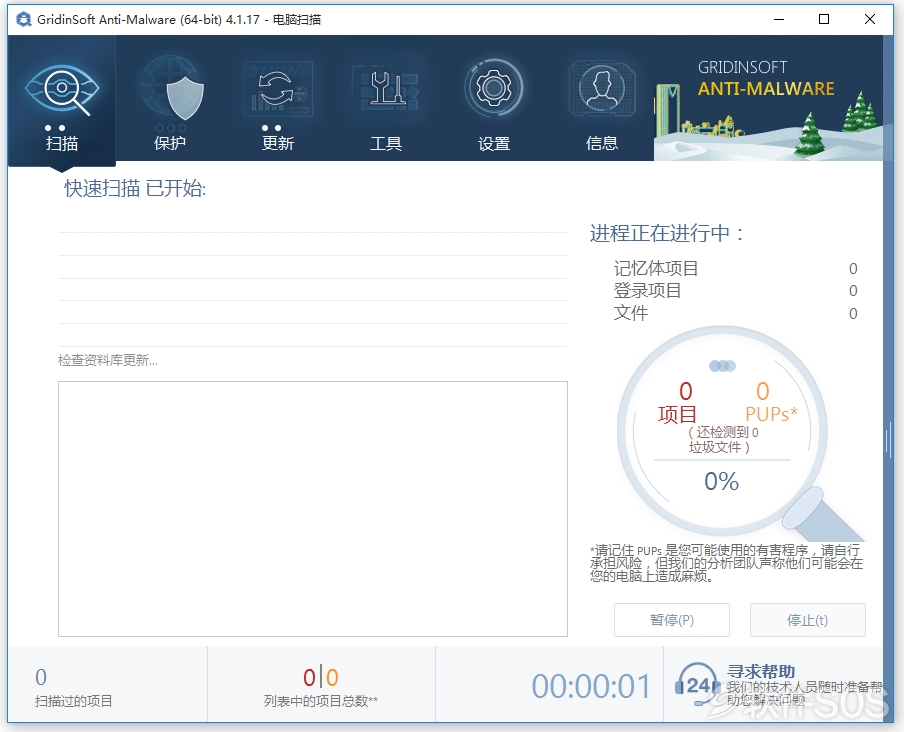Click inside the empty scan results list box

coord(313,509)
